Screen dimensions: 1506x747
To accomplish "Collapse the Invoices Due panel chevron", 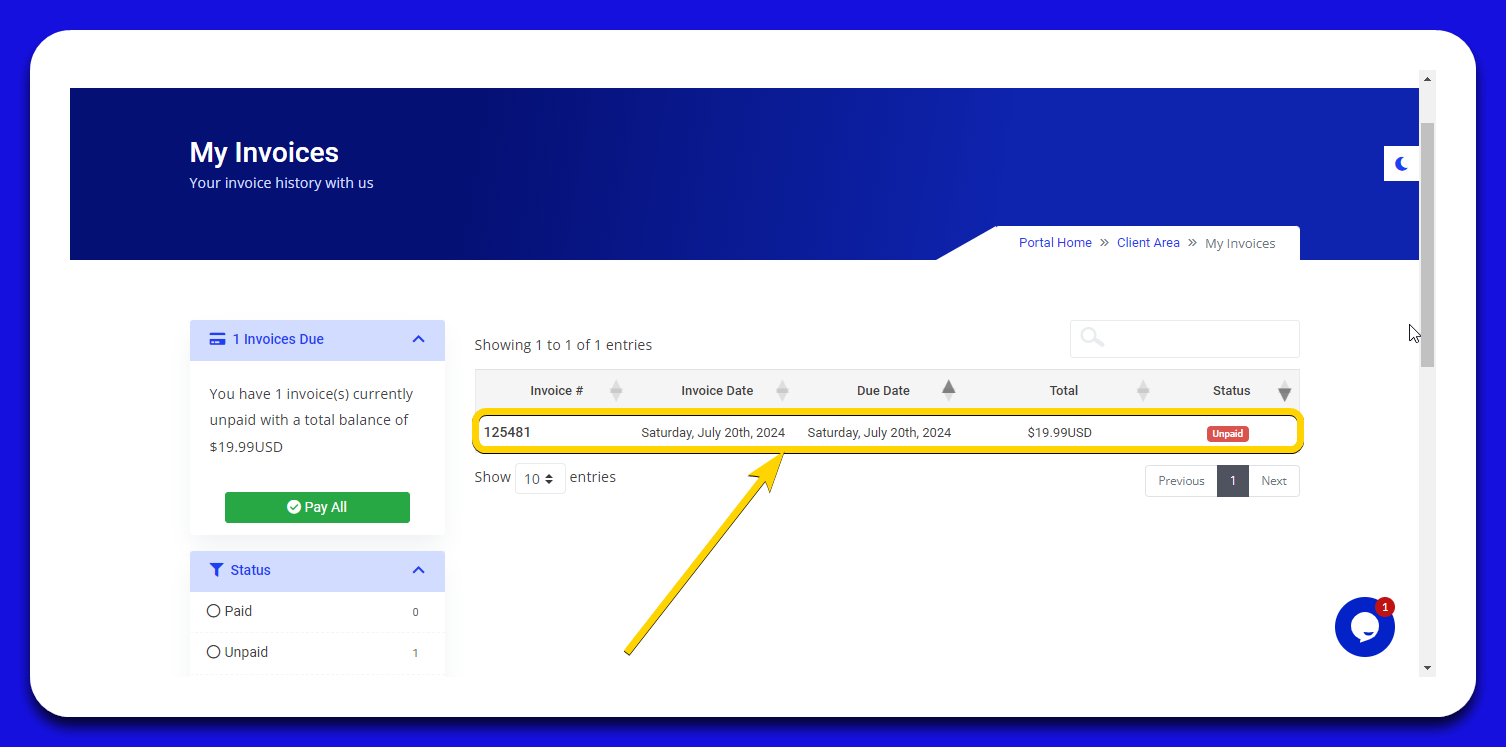I will (418, 339).
